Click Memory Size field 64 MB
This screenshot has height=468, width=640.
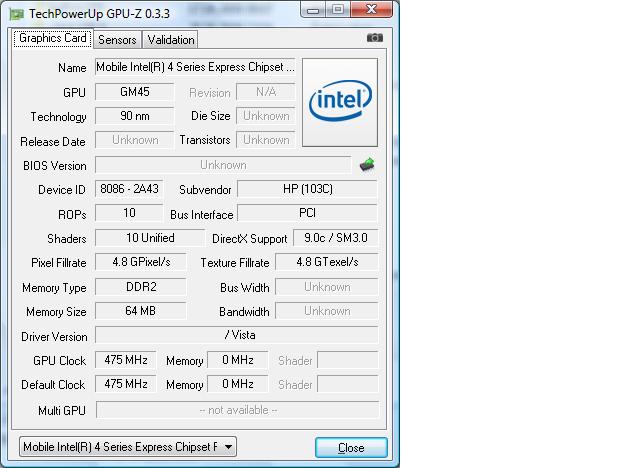tap(141, 311)
